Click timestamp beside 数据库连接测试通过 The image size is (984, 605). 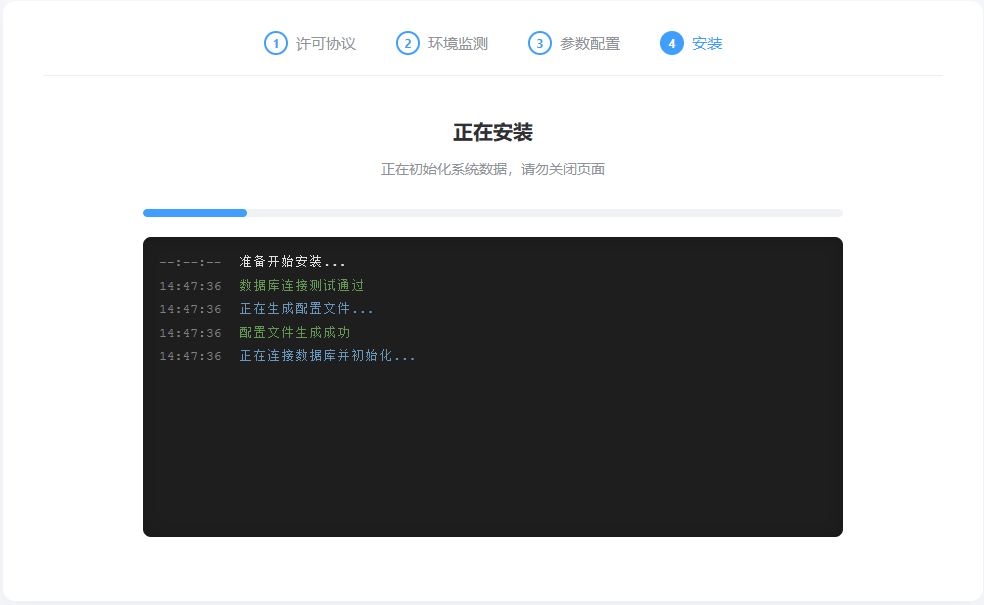190,286
